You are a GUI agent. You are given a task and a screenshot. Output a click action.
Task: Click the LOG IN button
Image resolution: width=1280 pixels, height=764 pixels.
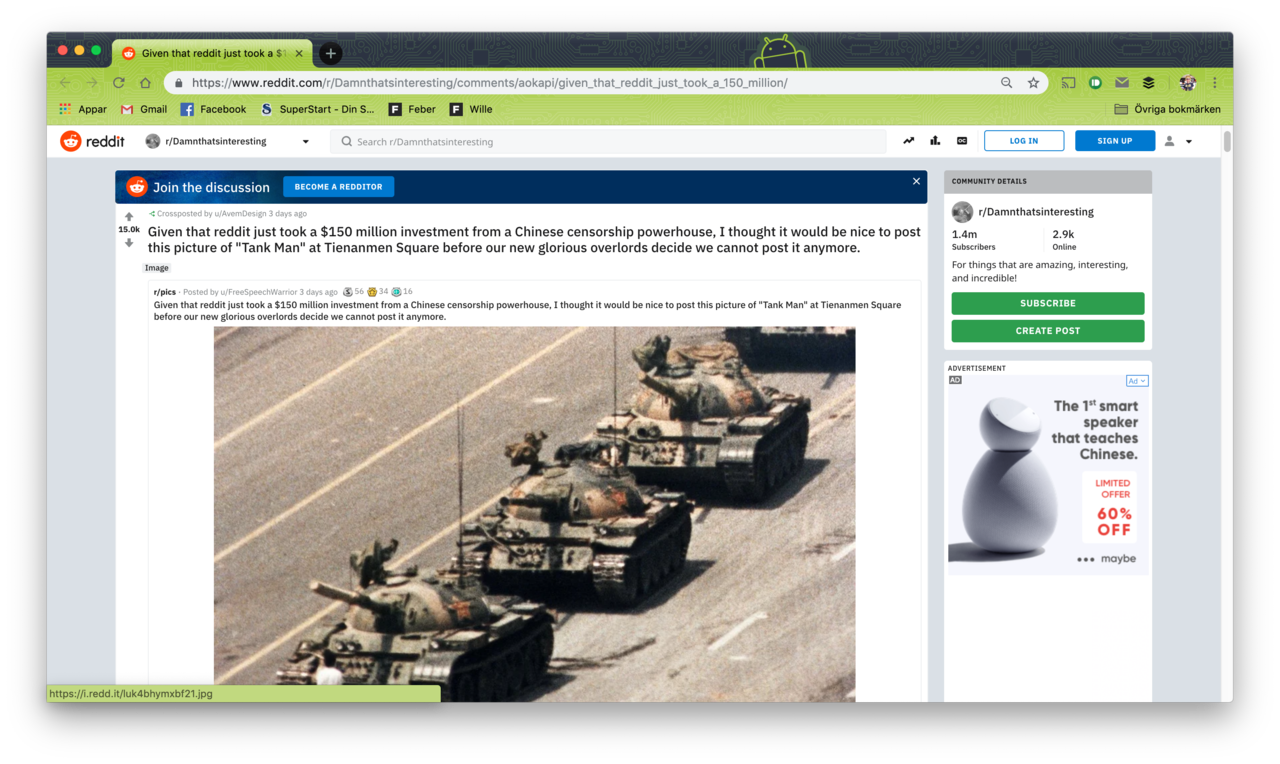click(1024, 141)
